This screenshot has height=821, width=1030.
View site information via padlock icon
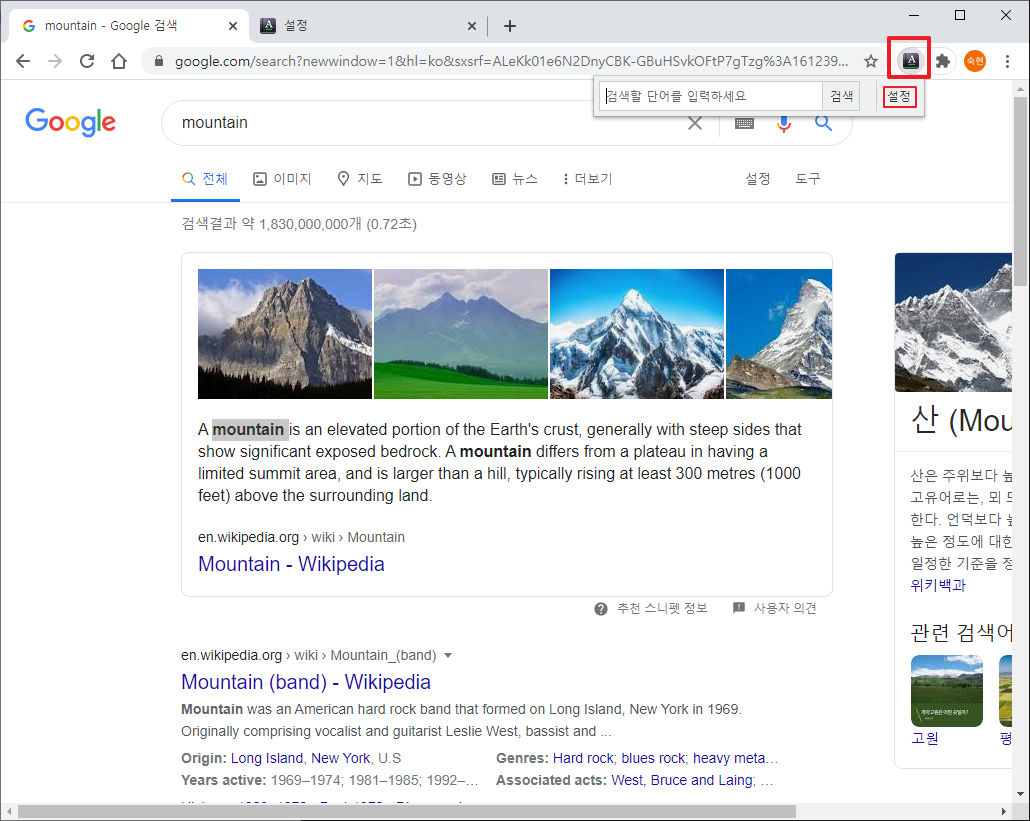[158, 61]
